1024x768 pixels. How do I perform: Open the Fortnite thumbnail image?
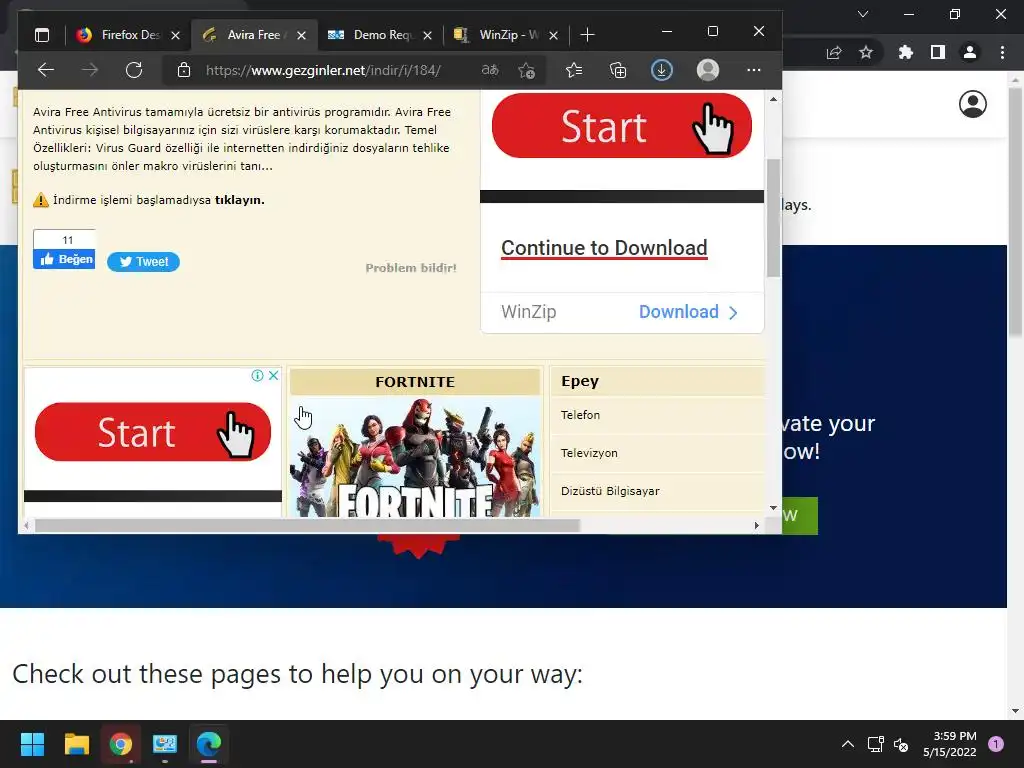click(x=415, y=456)
